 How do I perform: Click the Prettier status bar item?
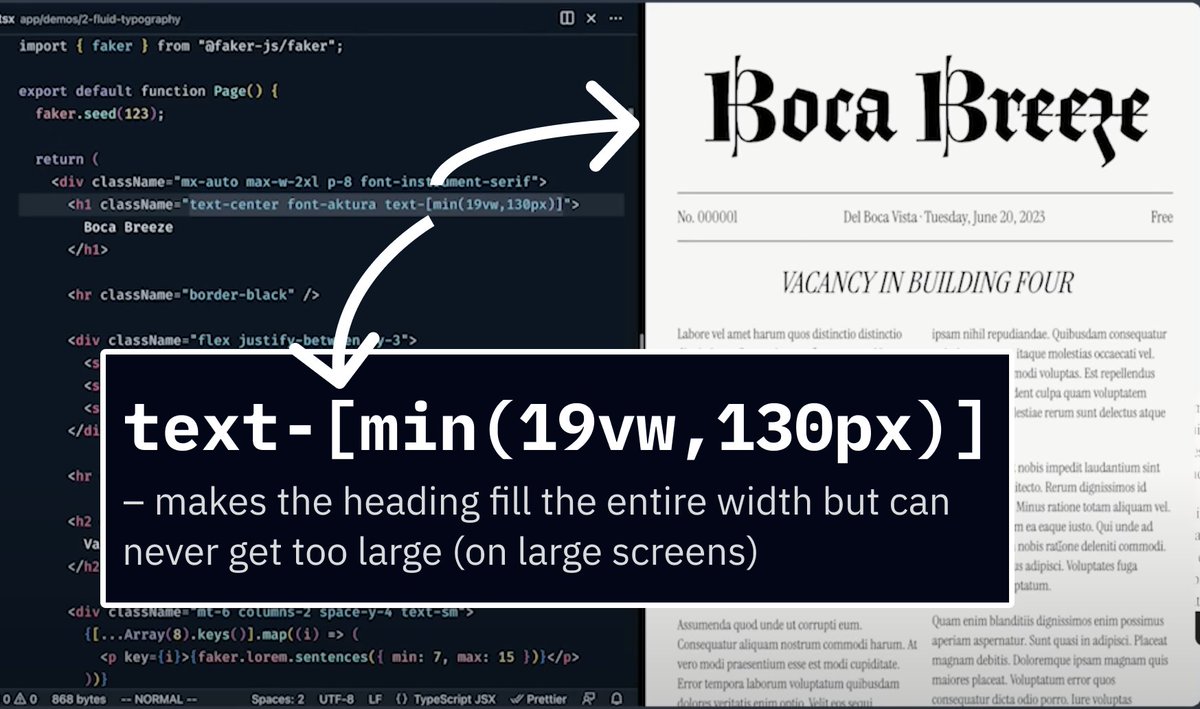pos(538,699)
